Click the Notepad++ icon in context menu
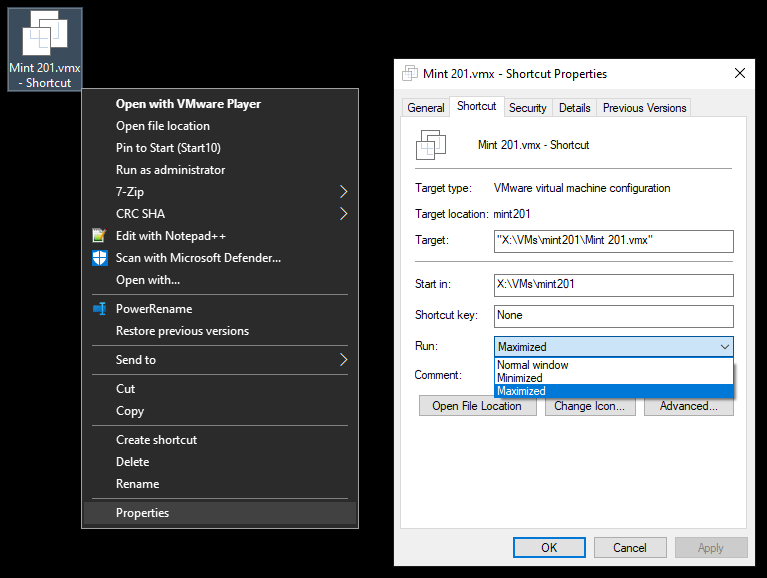 pos(99,236)
